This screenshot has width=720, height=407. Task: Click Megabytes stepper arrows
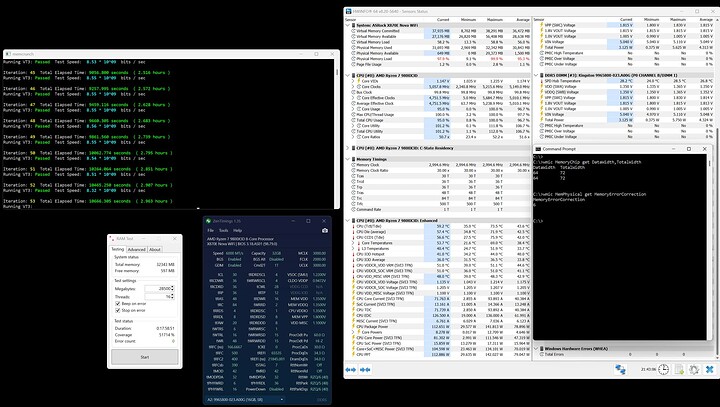coord(173,288)
